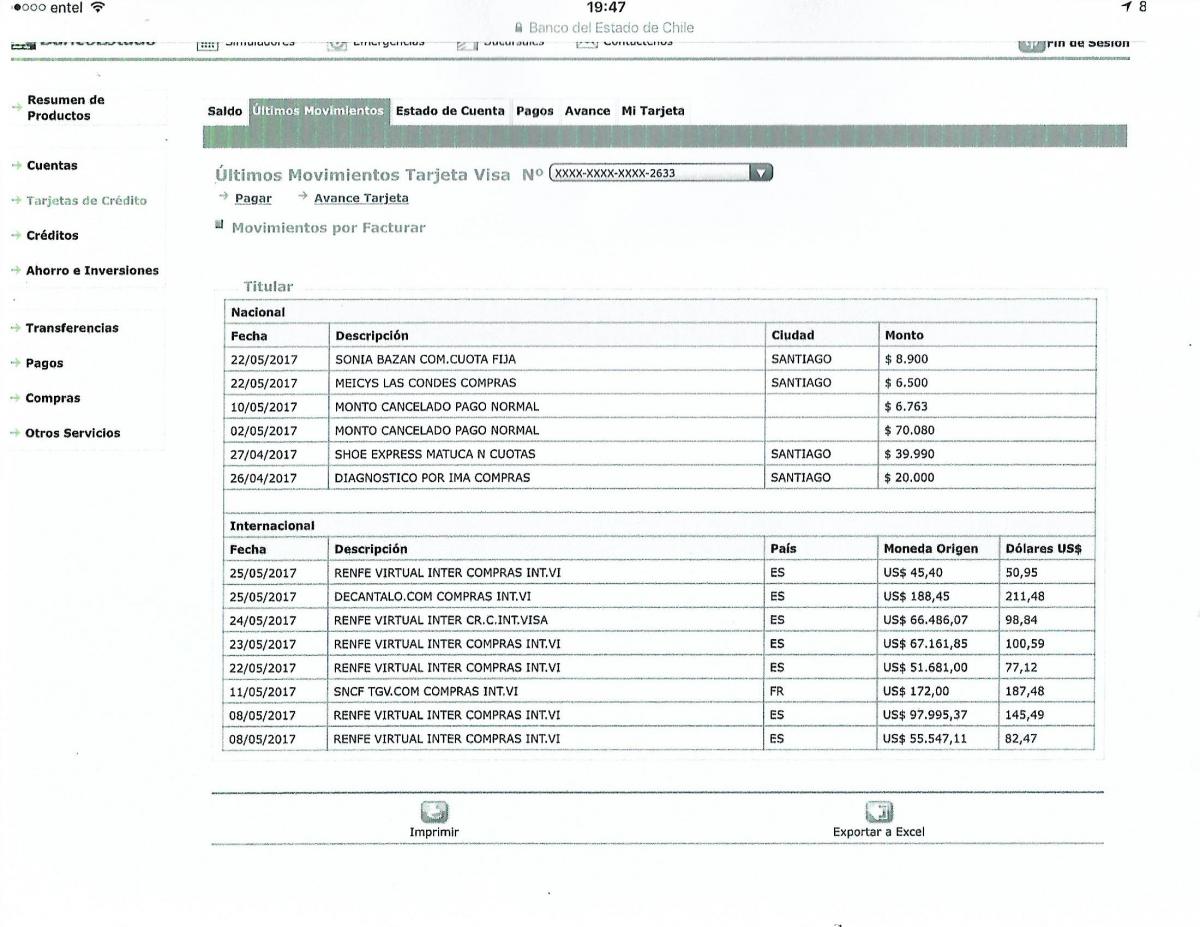Open the Estado de Cuenta tab
The width and height of the screenshot is (1200, 927).
pyautogui.click(x=450, y=111)
